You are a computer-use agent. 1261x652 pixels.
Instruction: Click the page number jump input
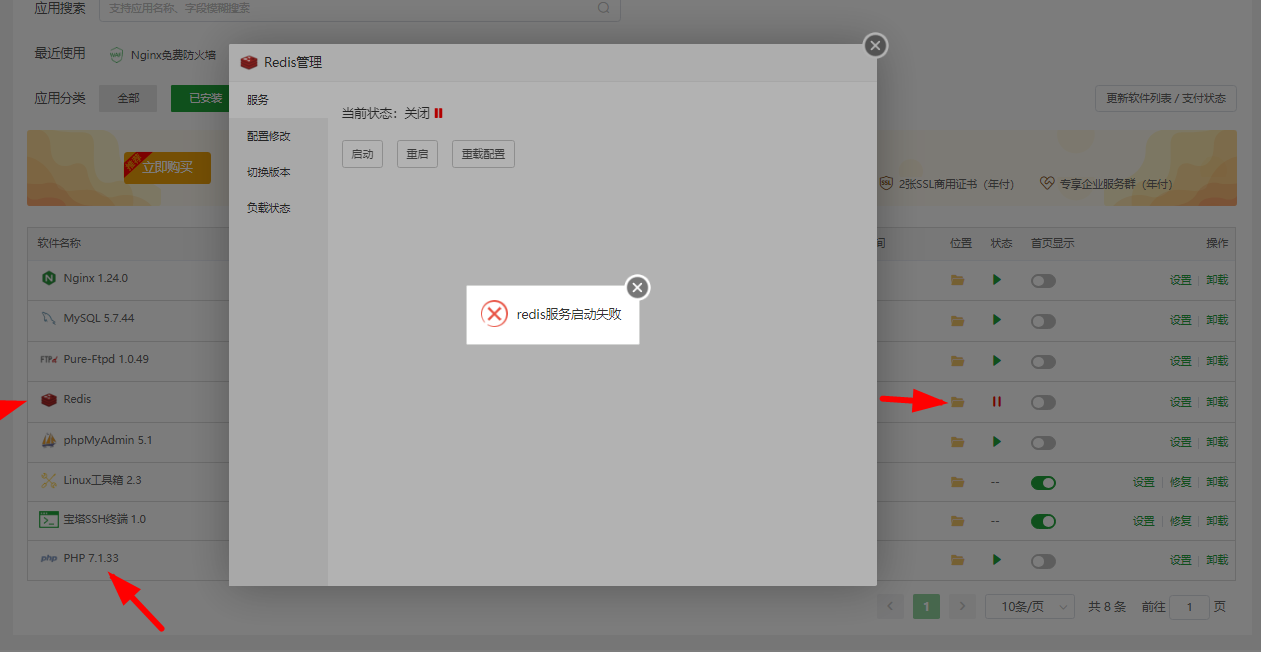(x=1190, y=606)
